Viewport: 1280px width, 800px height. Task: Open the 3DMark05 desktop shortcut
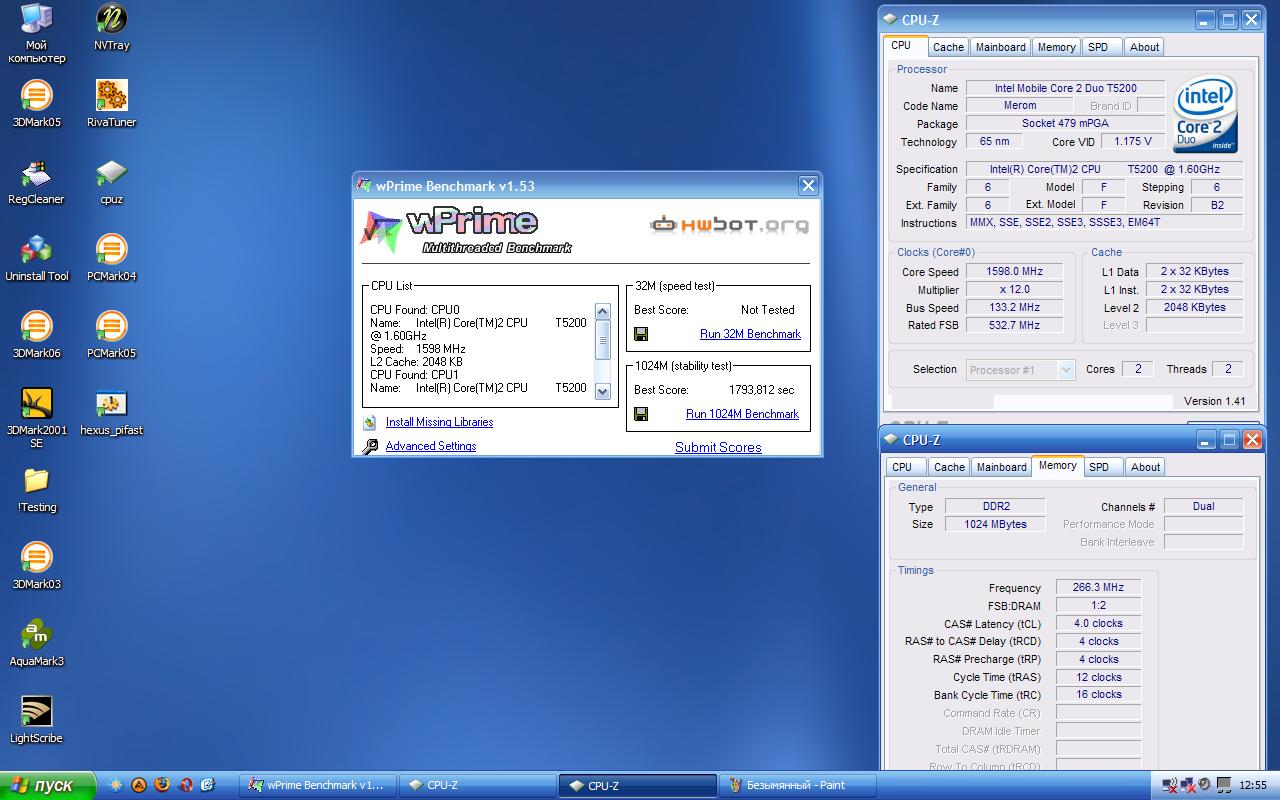tap(36, 104)
